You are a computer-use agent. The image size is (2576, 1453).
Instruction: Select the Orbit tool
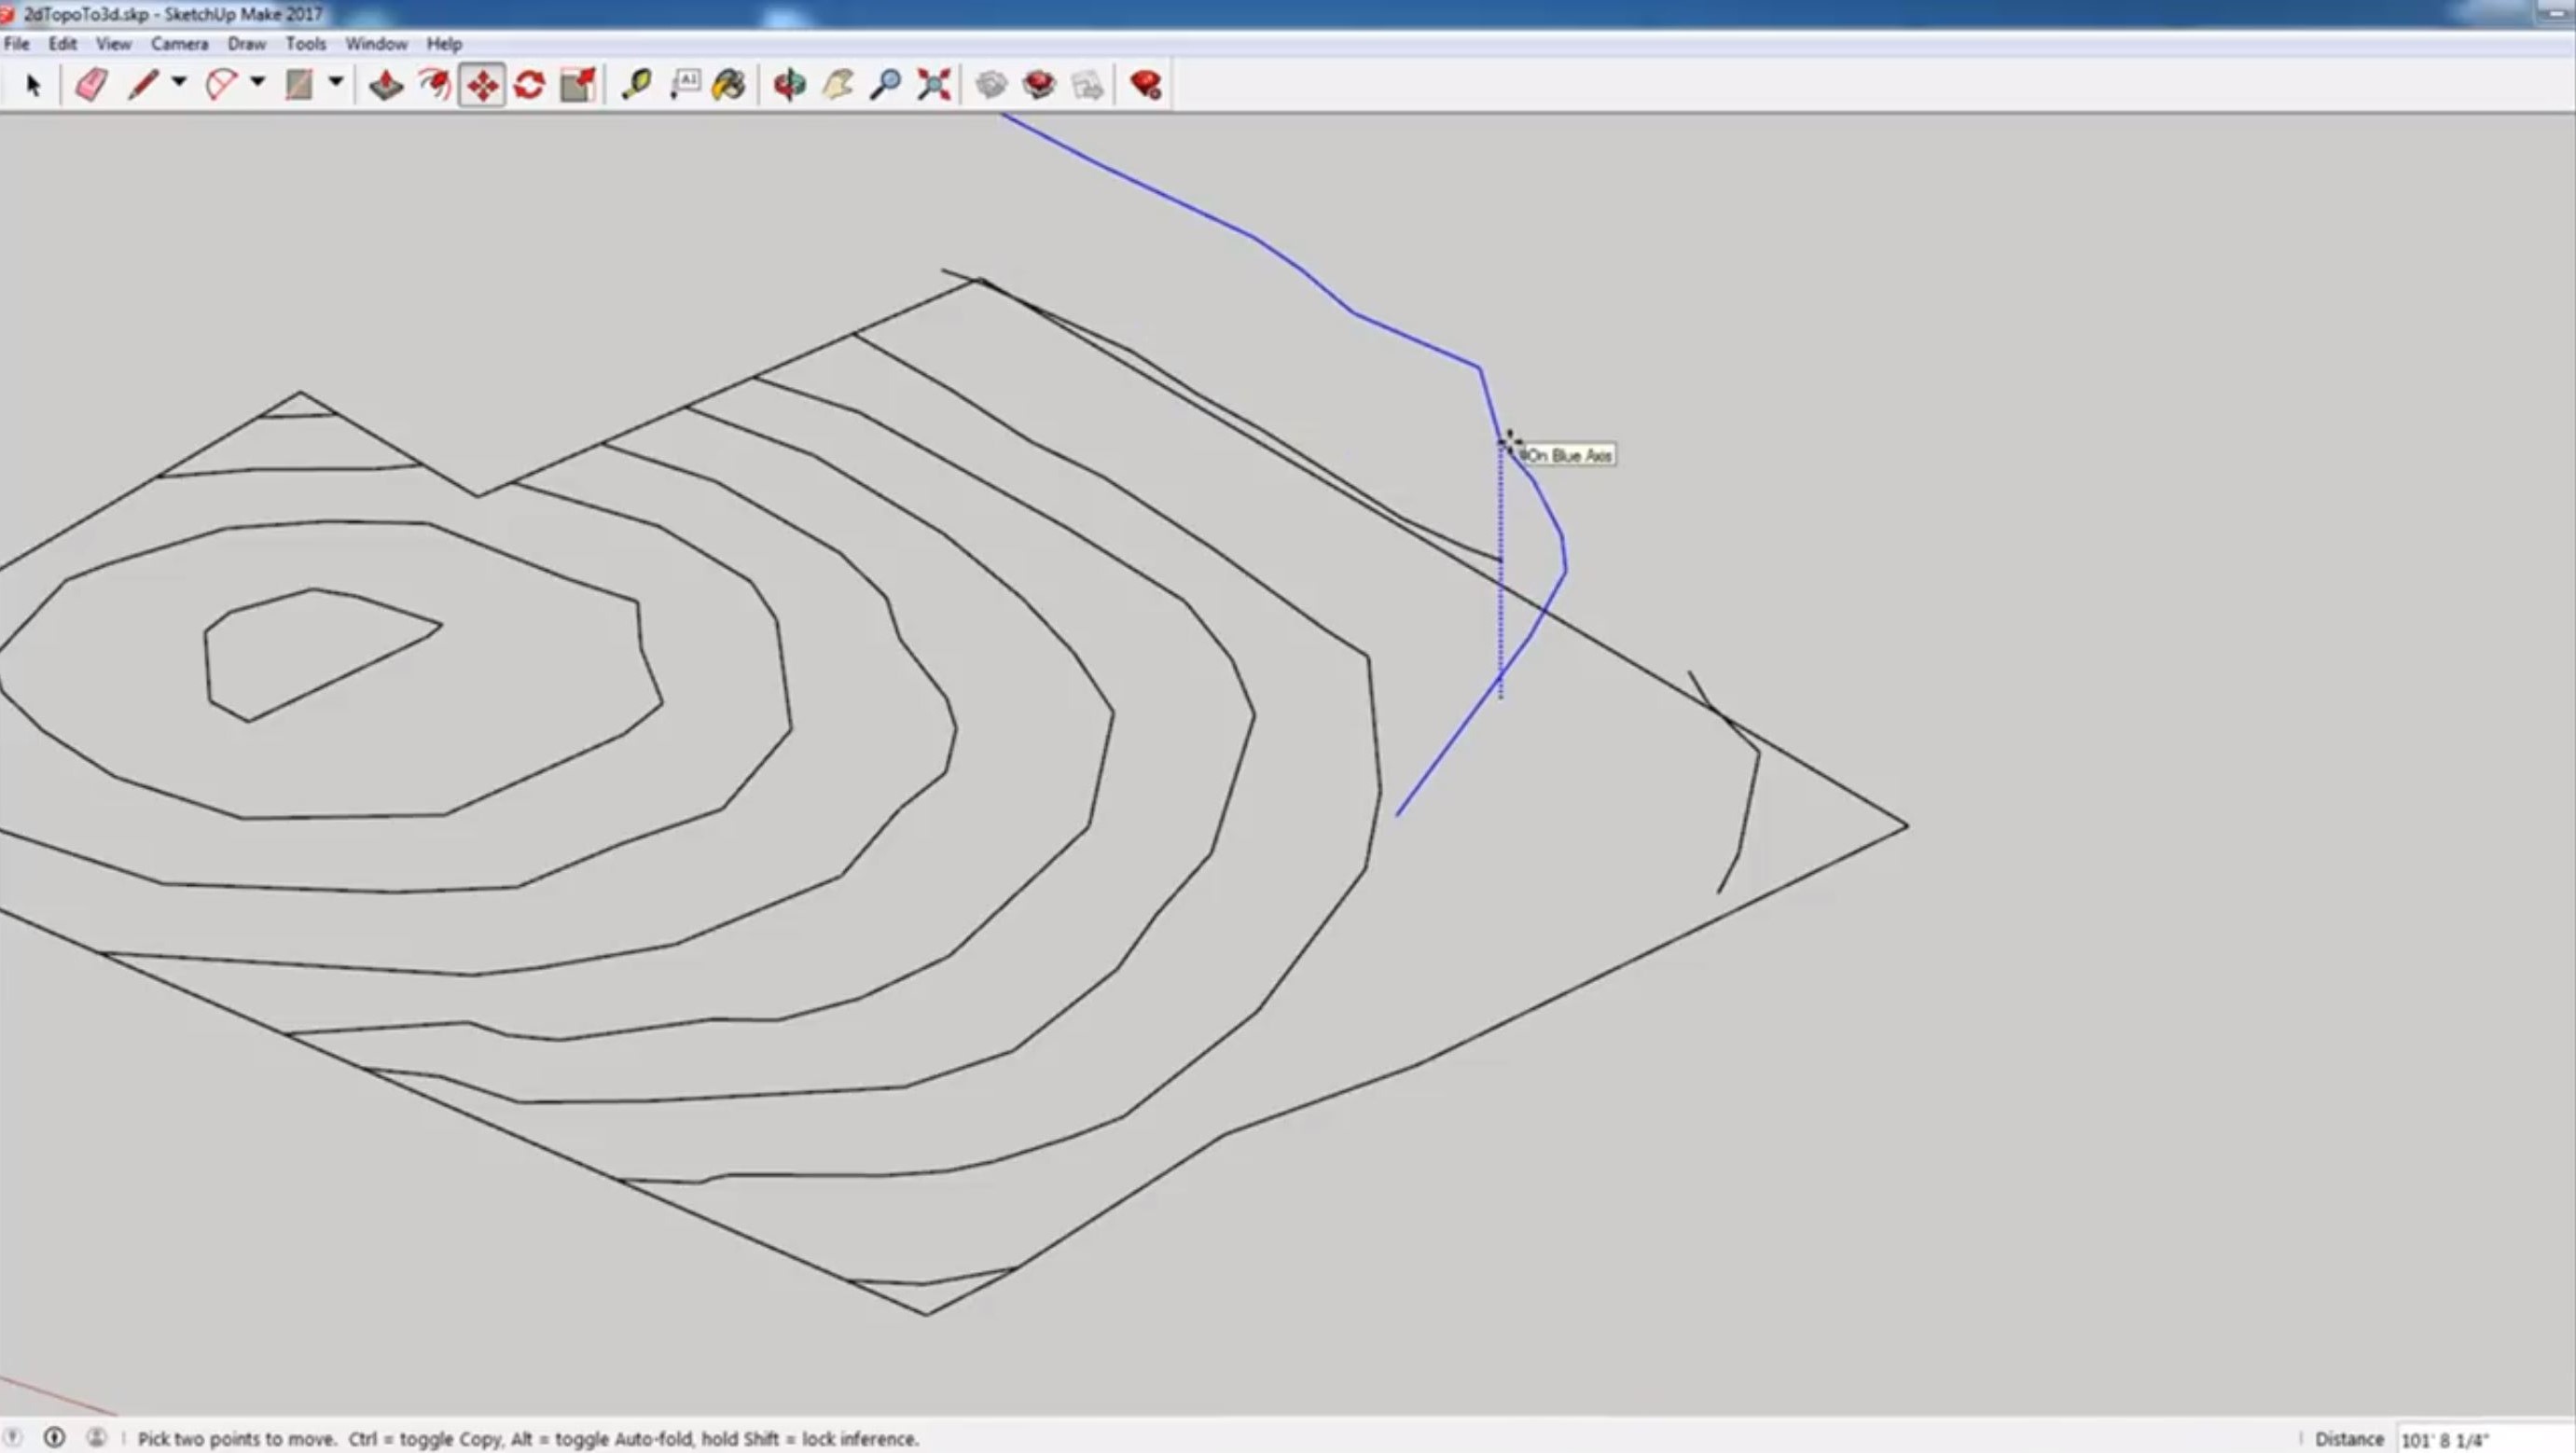tap(789, 85)
